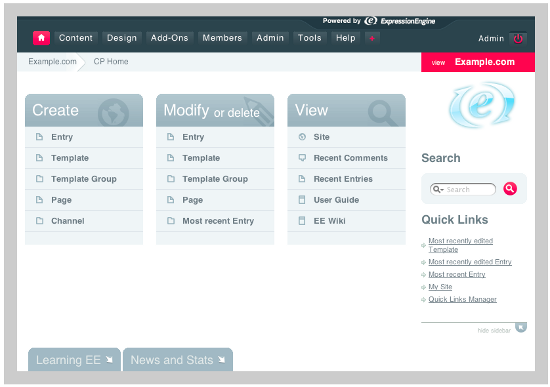The image size is (550, 387).
Task: Click folder icon beside Most recent Entry
Action: [171, 221]
